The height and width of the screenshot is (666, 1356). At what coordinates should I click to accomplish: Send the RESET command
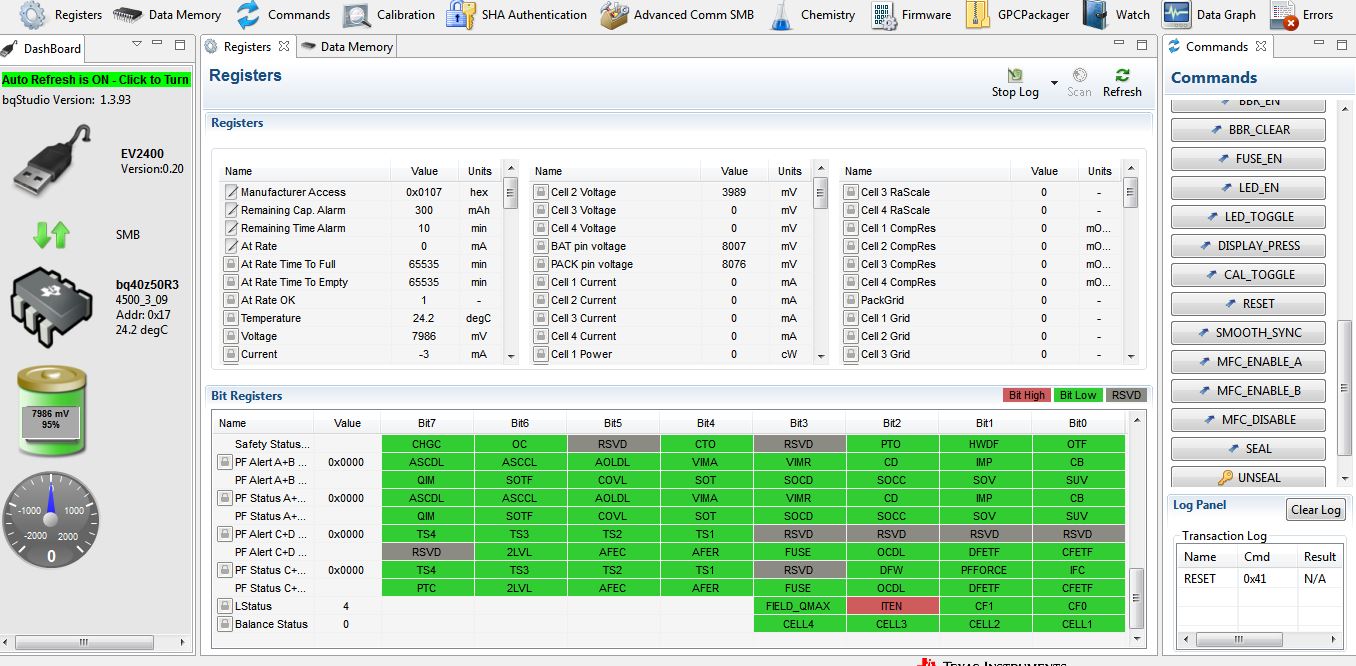click(1249, 304)
